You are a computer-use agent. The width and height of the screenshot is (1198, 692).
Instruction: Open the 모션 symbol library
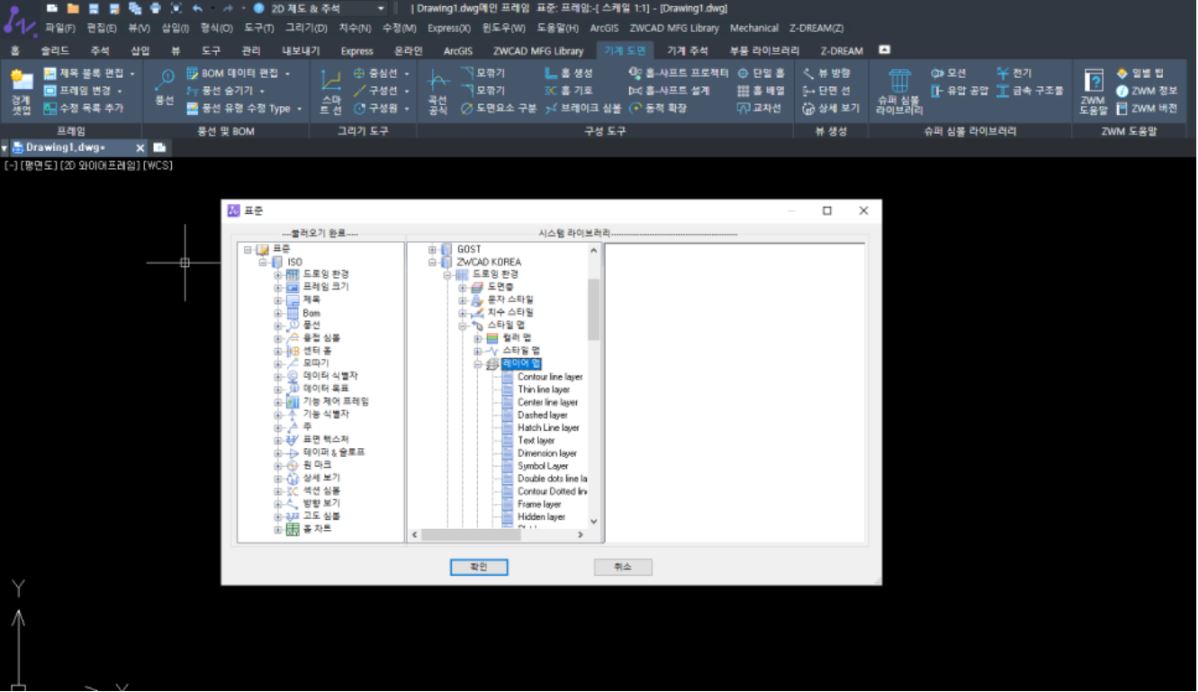pos(948,73)
